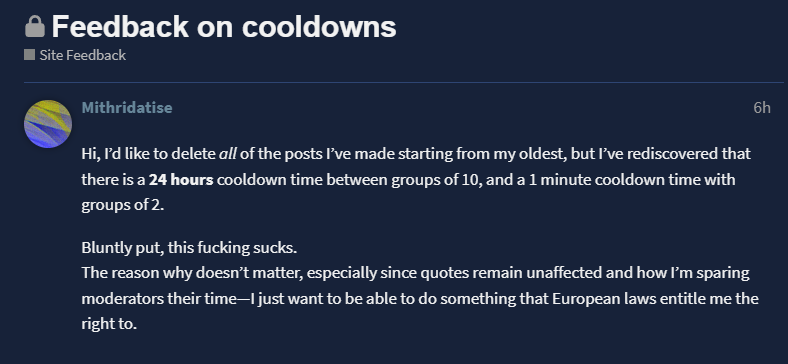Click the closed-topic lock icon
This screenshot has height=364, width=788.
click(35, 27)
